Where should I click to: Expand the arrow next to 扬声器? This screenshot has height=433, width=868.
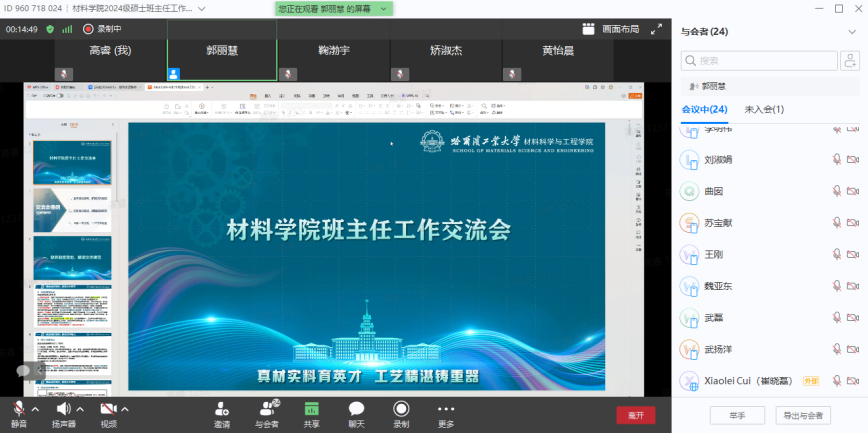[x=79, y=409]
